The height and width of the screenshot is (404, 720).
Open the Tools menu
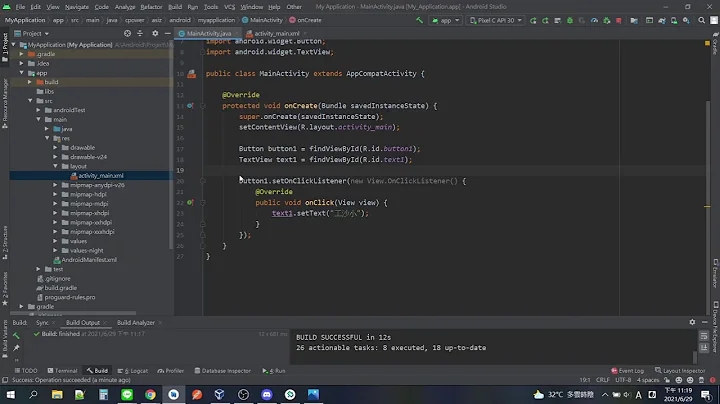(x=211, y=7)
